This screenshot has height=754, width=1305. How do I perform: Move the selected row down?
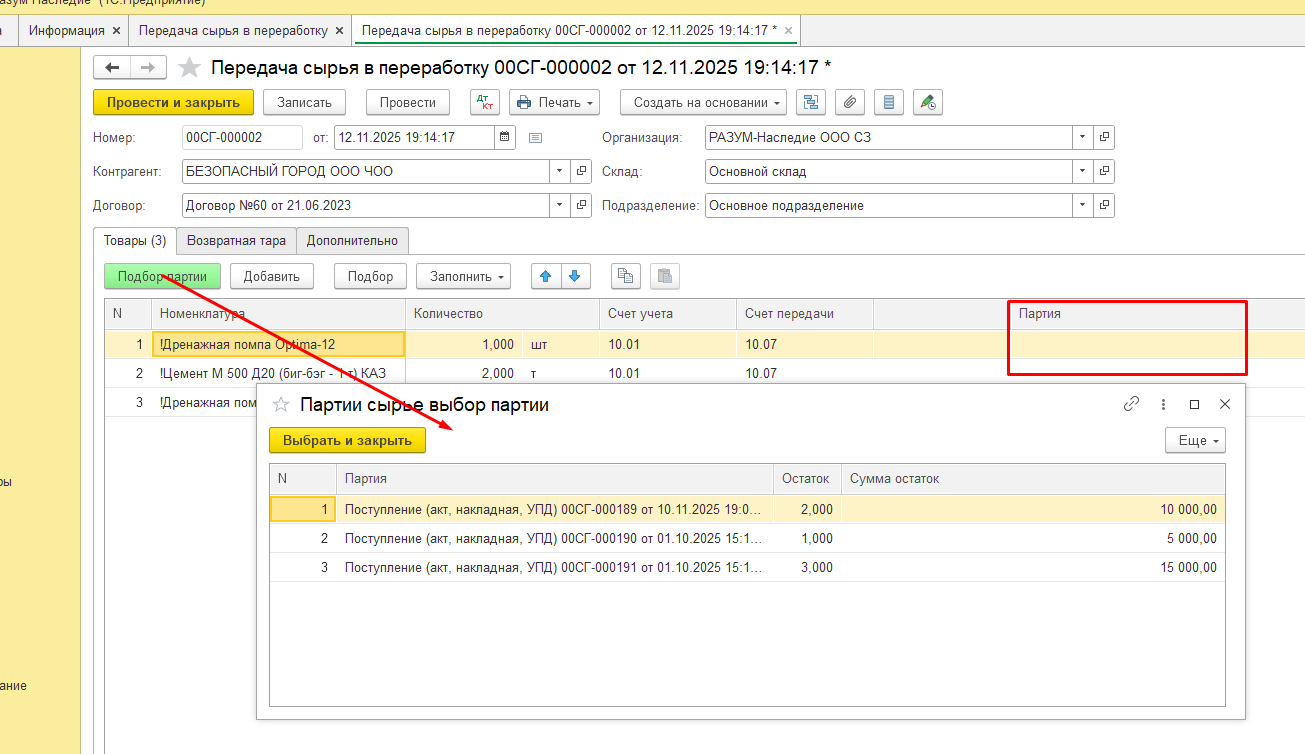[x=577, y=276]
